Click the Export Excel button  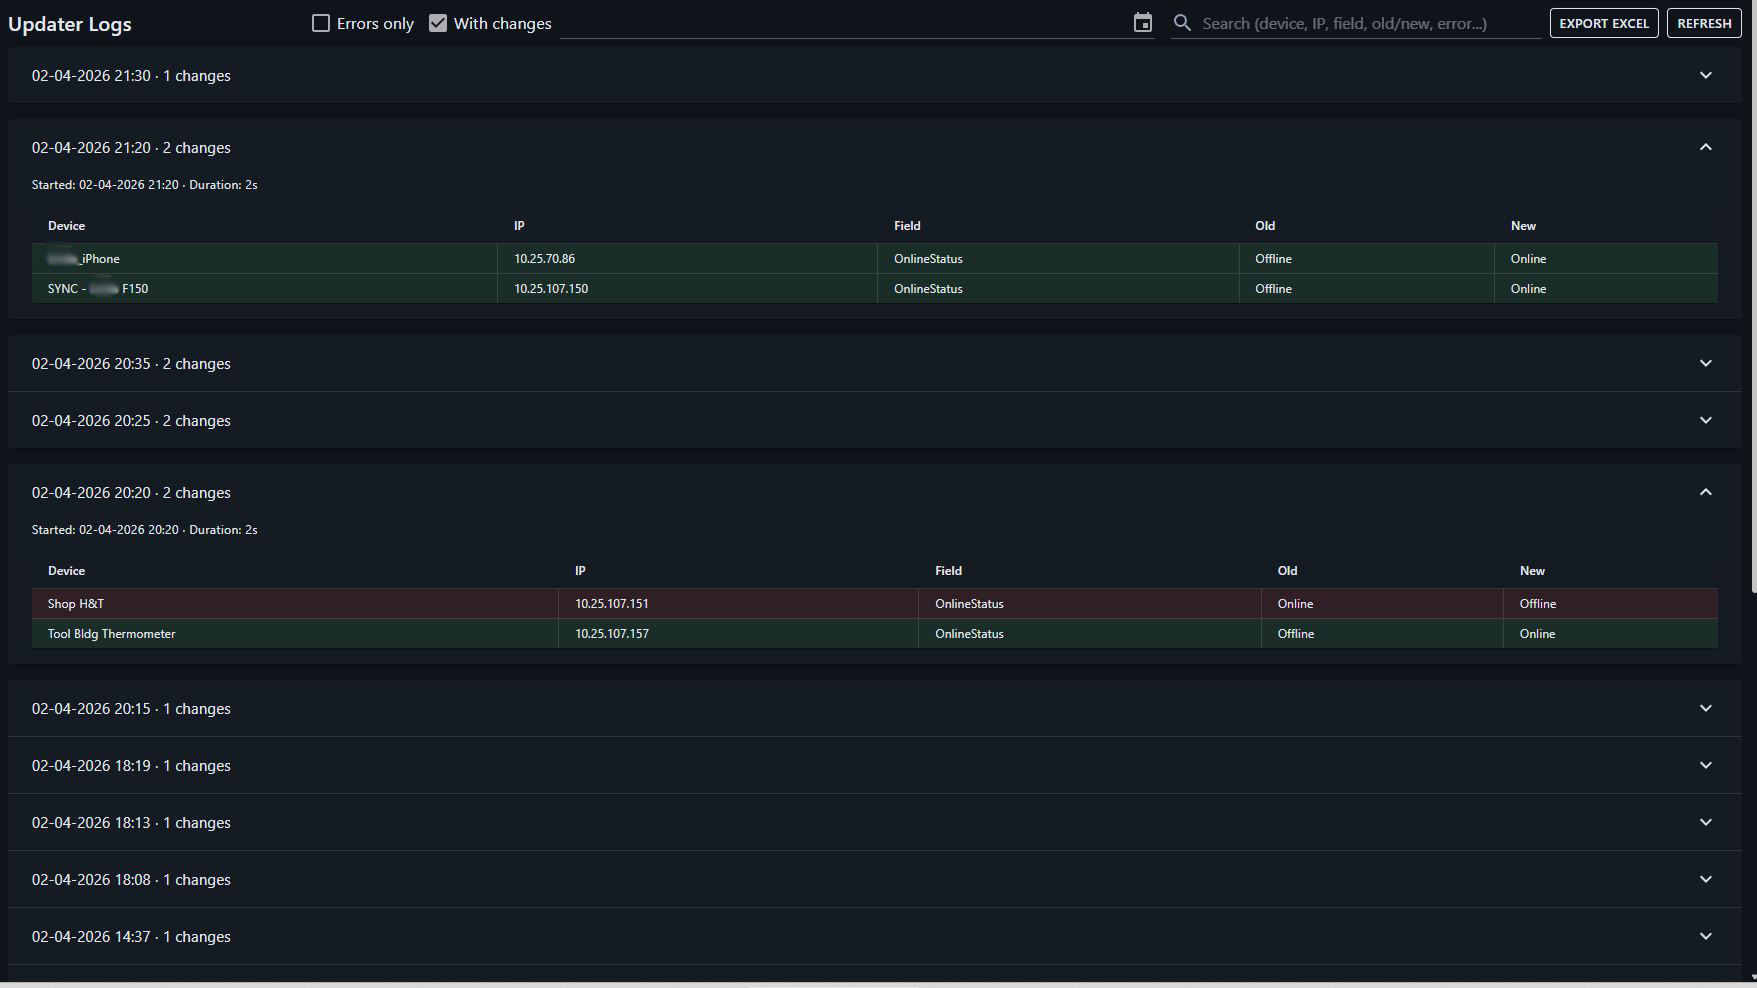coord(1603,23)
